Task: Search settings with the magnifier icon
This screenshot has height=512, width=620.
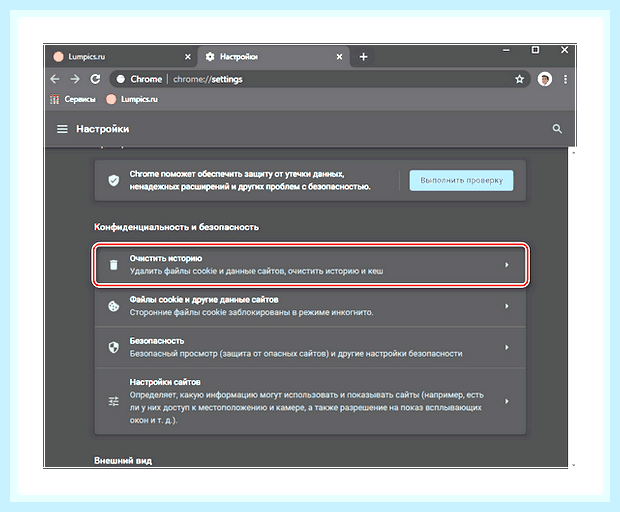Action: tap(557, 129)
